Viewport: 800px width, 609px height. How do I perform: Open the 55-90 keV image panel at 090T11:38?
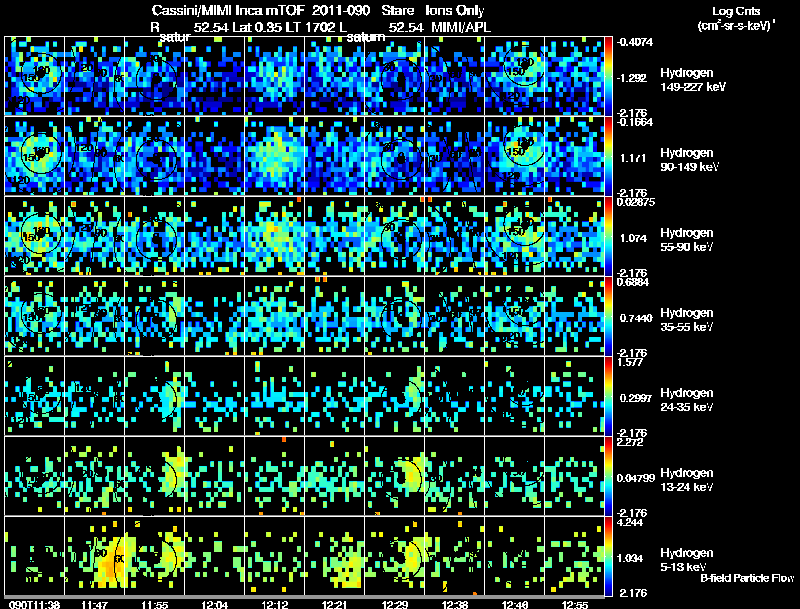[34, 236]
